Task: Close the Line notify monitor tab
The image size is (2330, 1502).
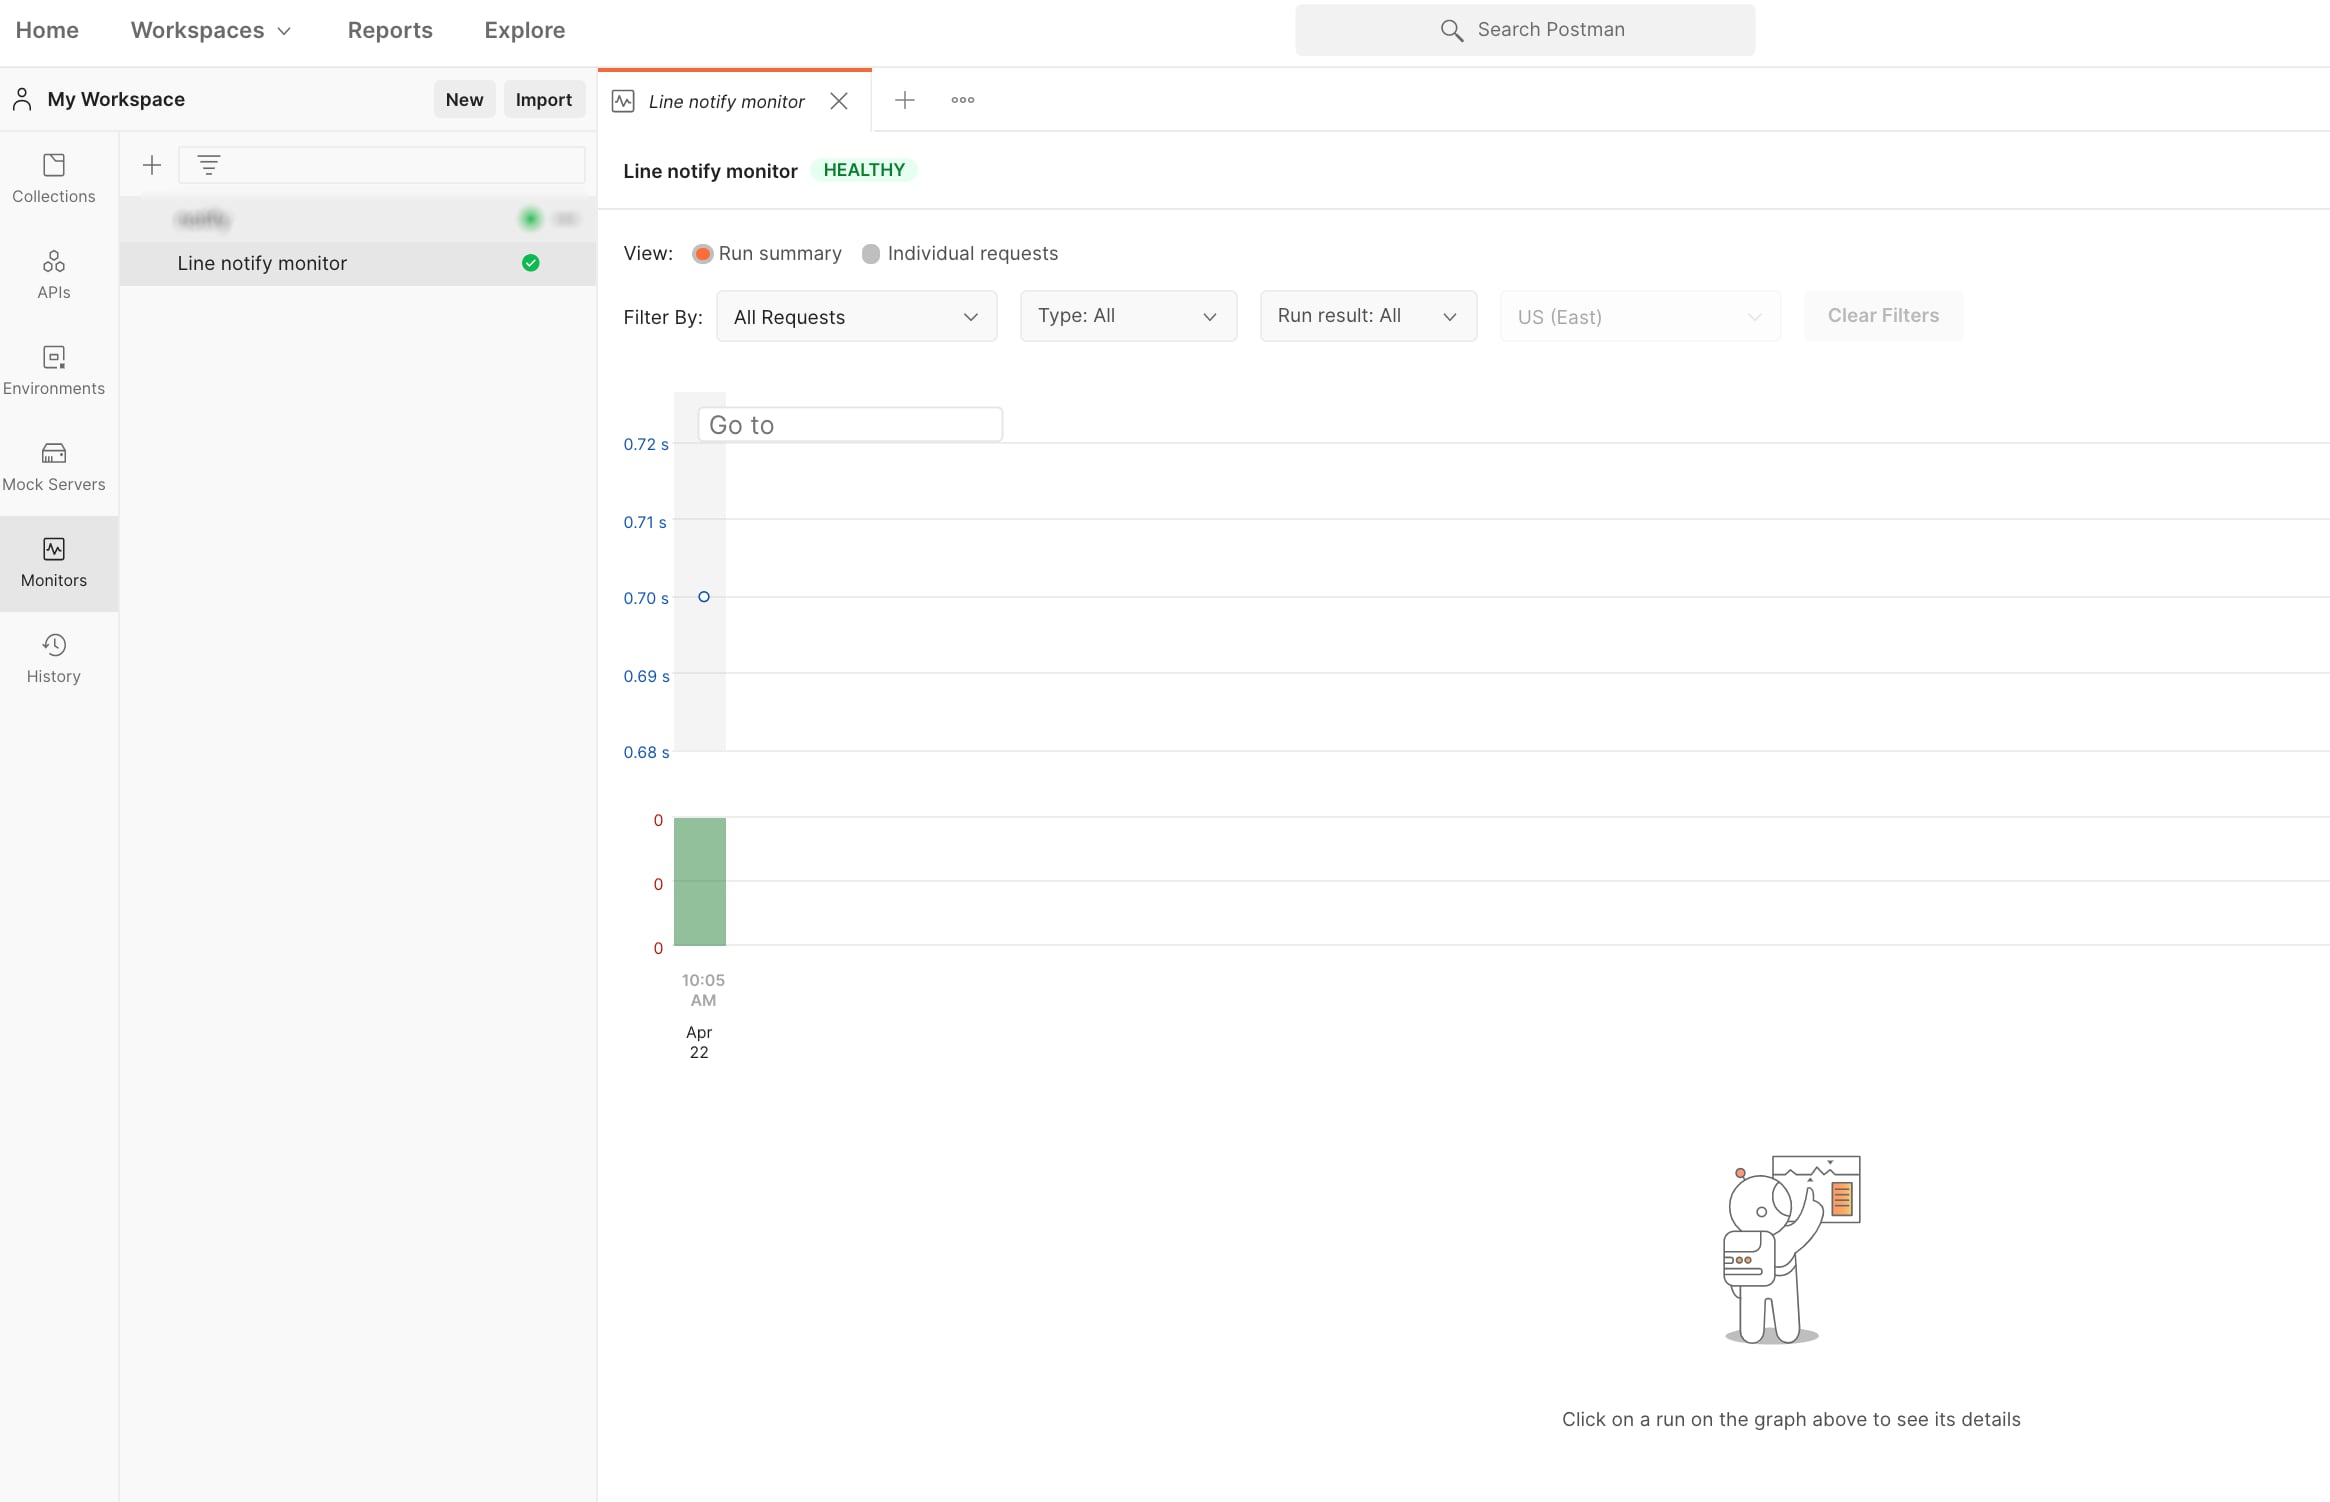Action: pyautogui.click(x=839, y=101)
